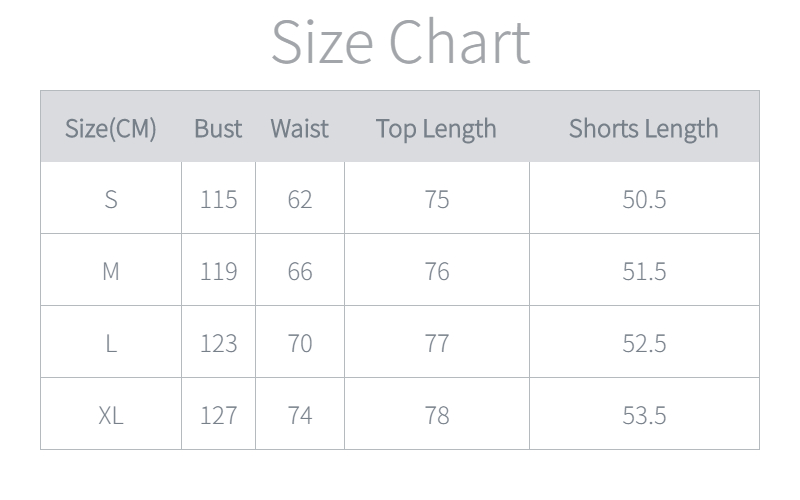Select top length value 77

(437, 343)
